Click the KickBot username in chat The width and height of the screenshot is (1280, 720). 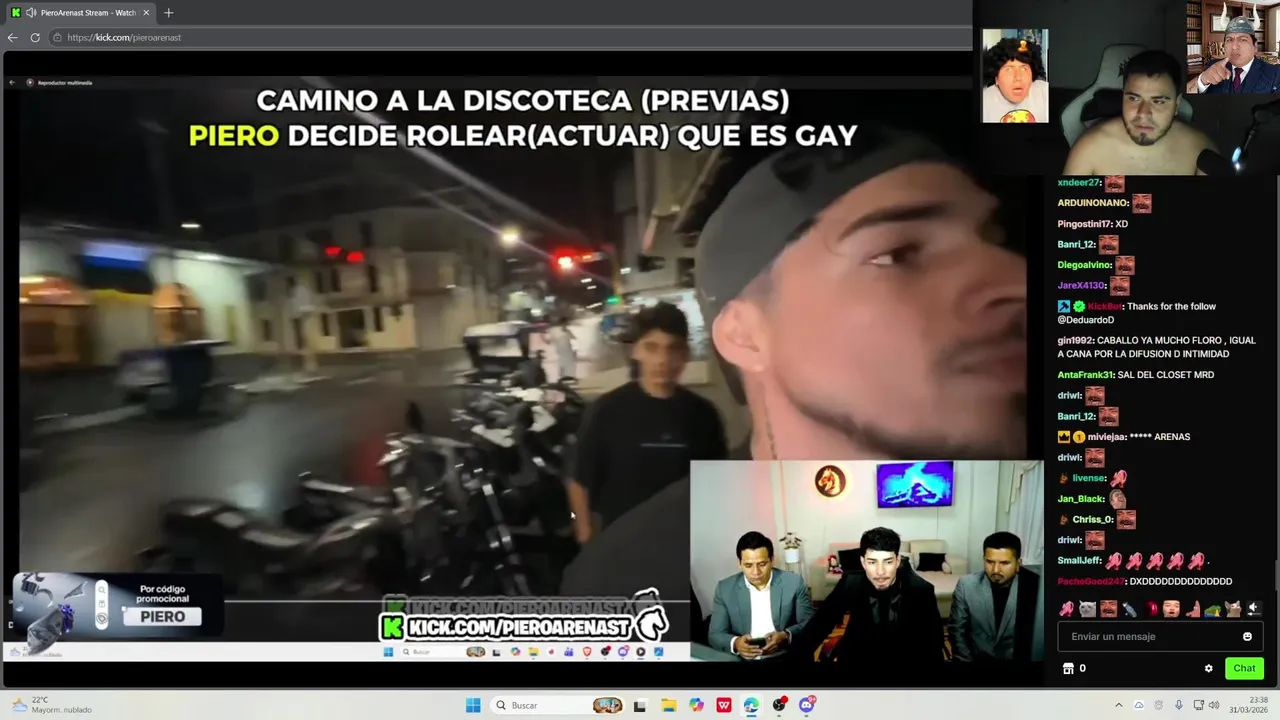click(1104, 306)
